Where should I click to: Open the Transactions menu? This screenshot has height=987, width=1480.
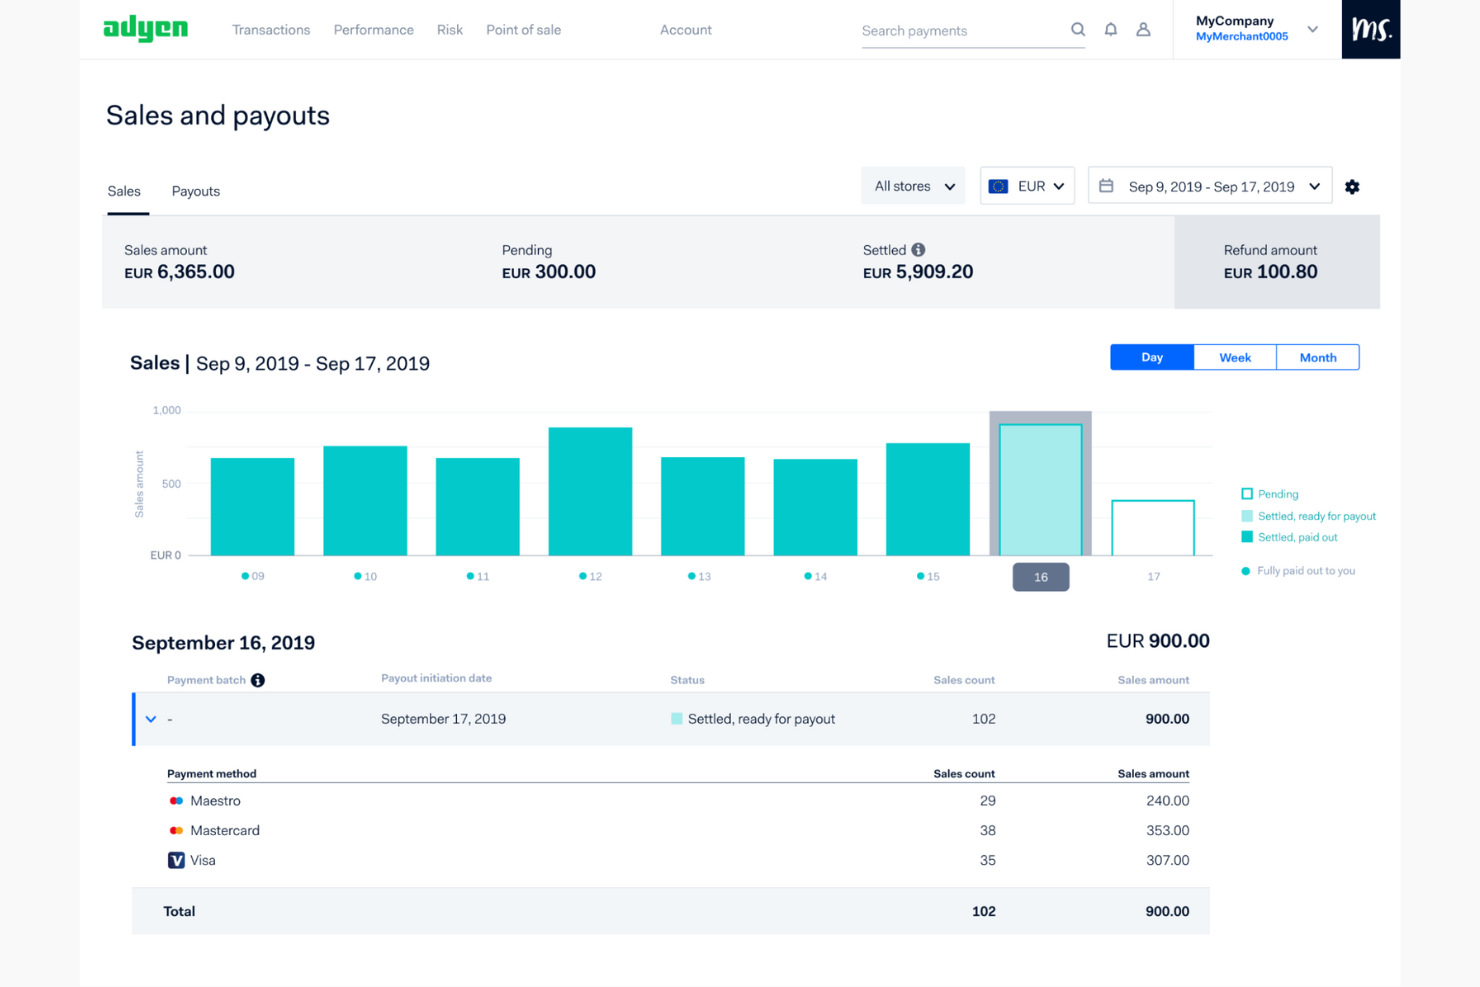(x=271, y=30)
